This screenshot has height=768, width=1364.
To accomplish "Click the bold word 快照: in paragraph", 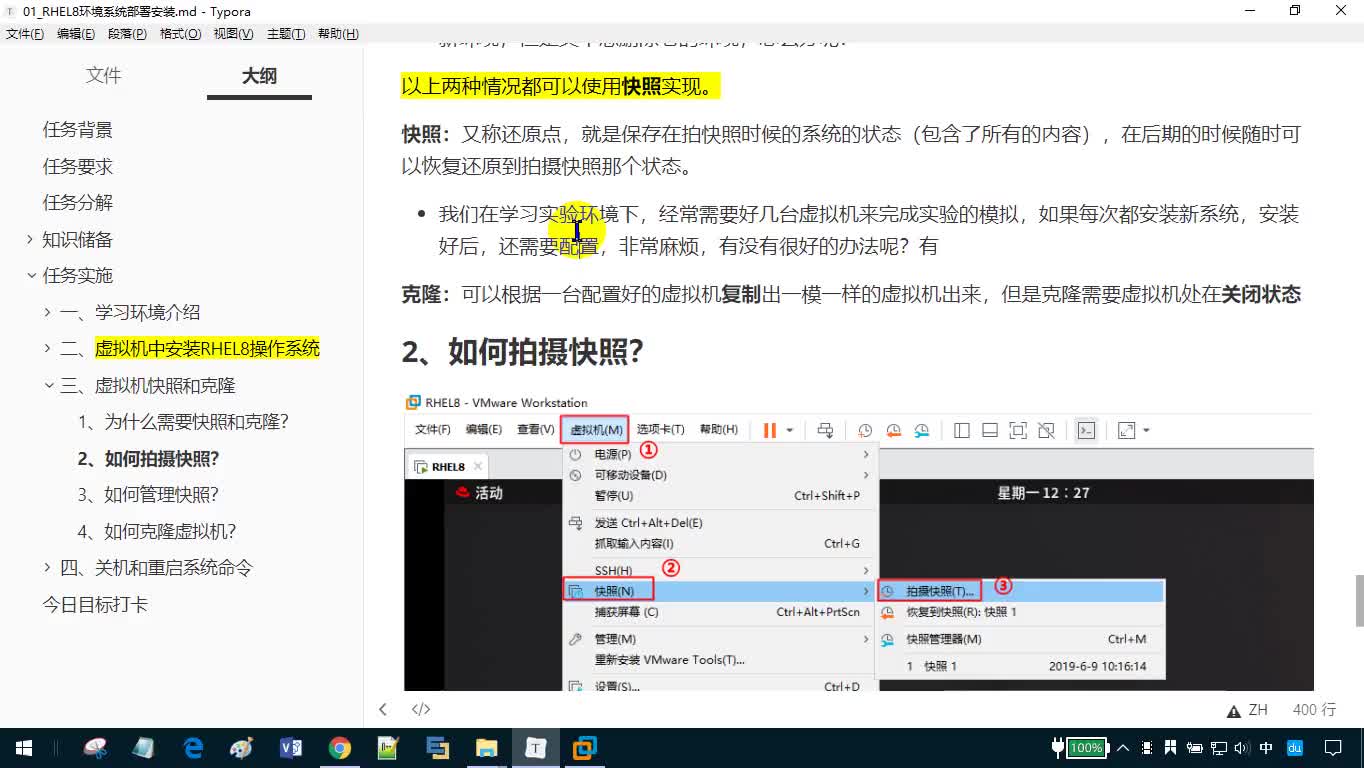I will [426, 134].
